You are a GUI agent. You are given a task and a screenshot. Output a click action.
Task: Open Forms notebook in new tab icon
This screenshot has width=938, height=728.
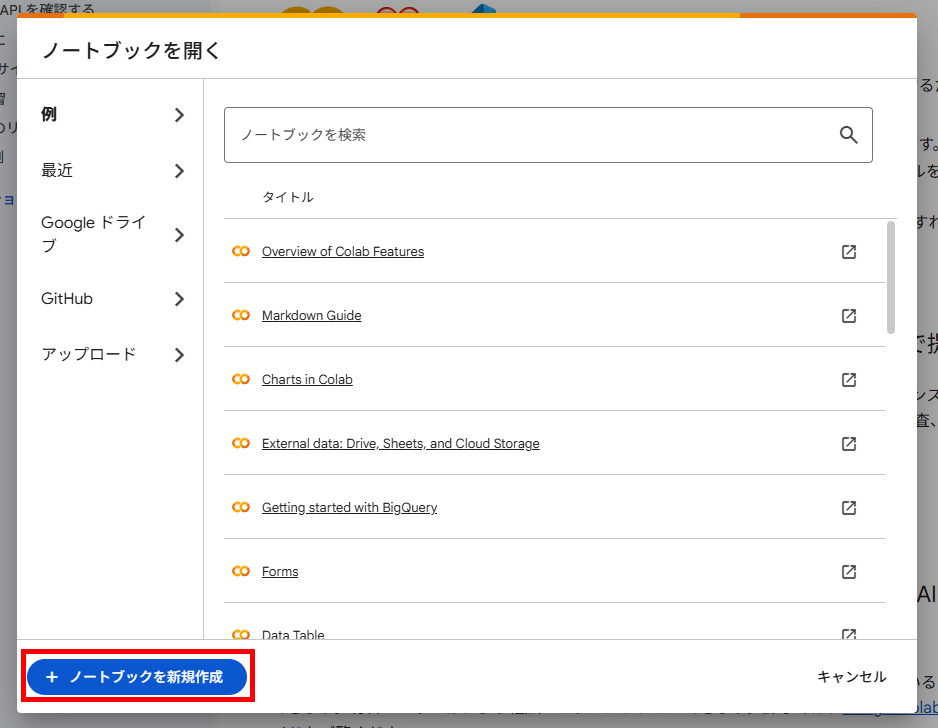[x=849, y=572]
